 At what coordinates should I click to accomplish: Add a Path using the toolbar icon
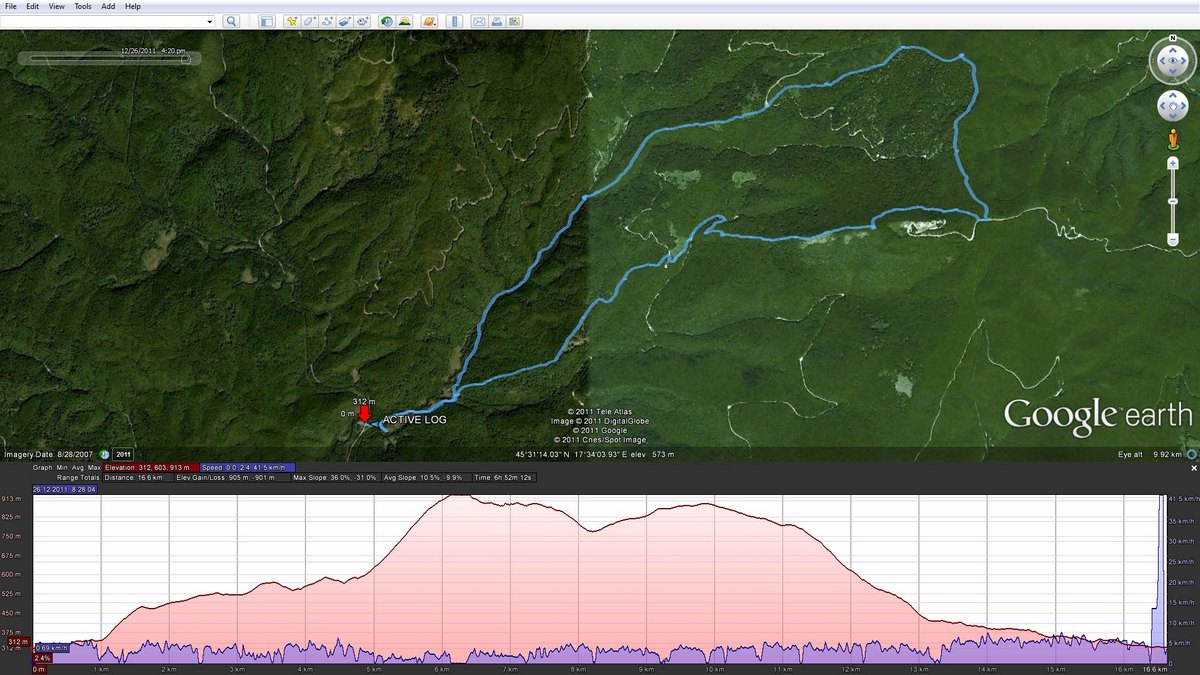coord(326,20)
